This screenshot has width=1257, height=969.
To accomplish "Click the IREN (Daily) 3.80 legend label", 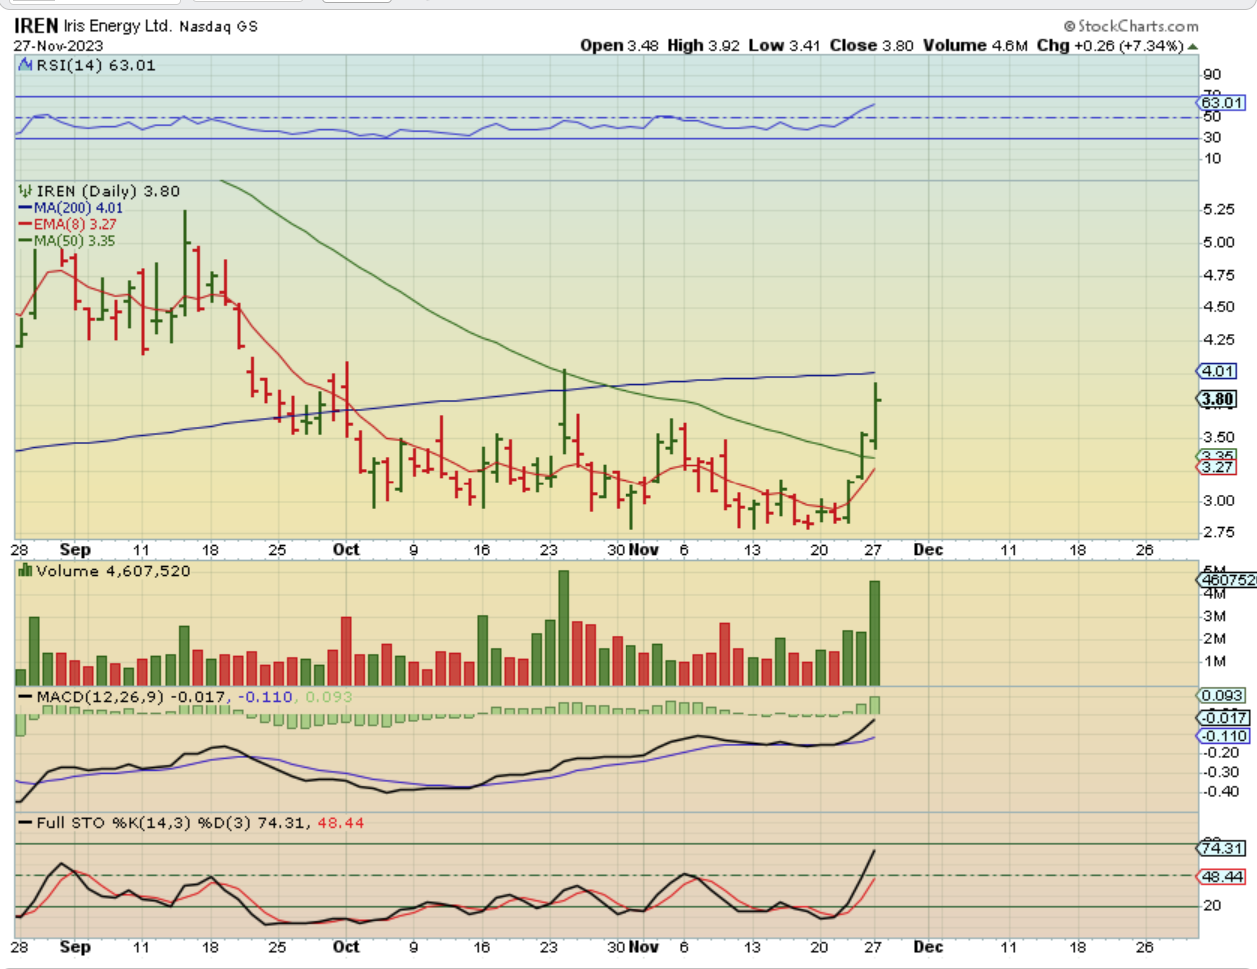I will point(108,191).
